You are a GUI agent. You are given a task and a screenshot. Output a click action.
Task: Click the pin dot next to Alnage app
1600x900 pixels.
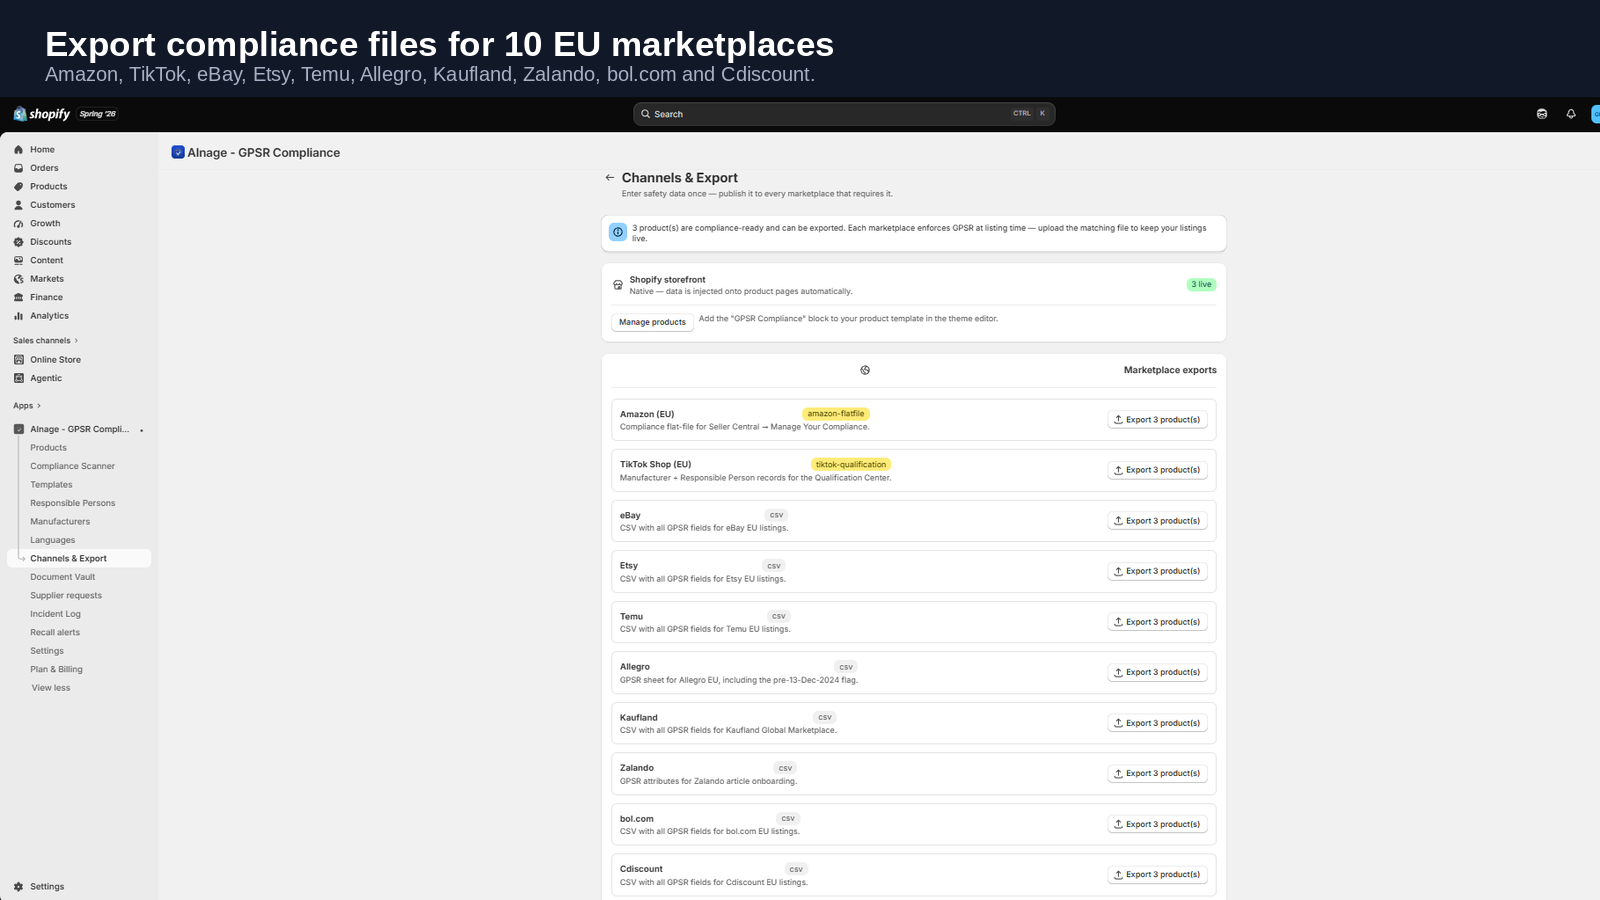point(142,430)
